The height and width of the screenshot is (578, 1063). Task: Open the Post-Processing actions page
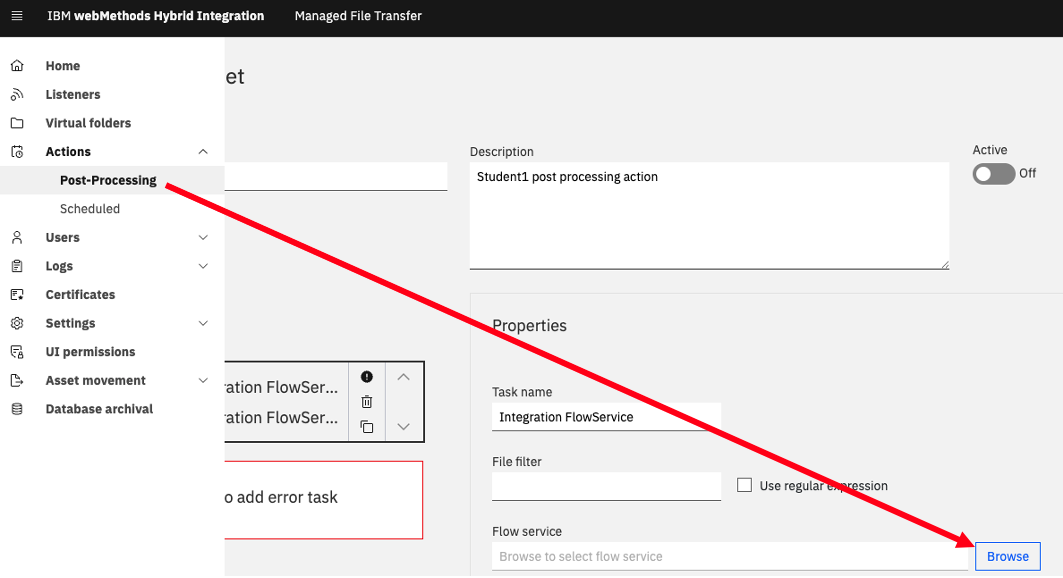tap(108, 180)
